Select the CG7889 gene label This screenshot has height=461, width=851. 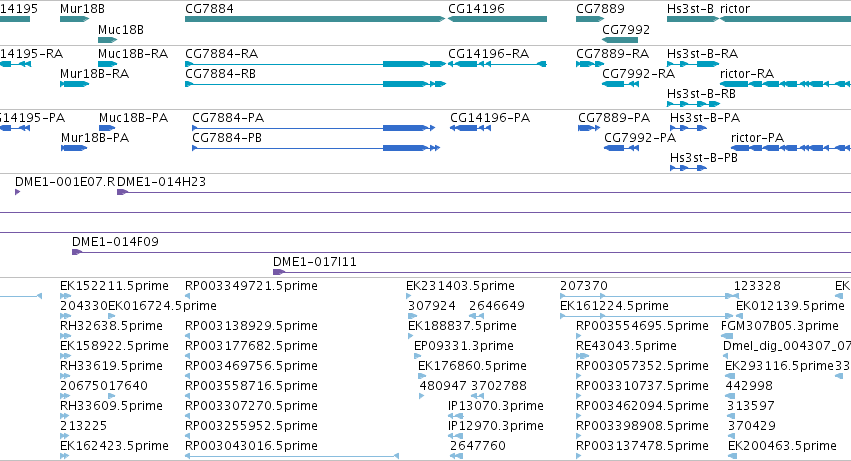(x=600, y=9)
